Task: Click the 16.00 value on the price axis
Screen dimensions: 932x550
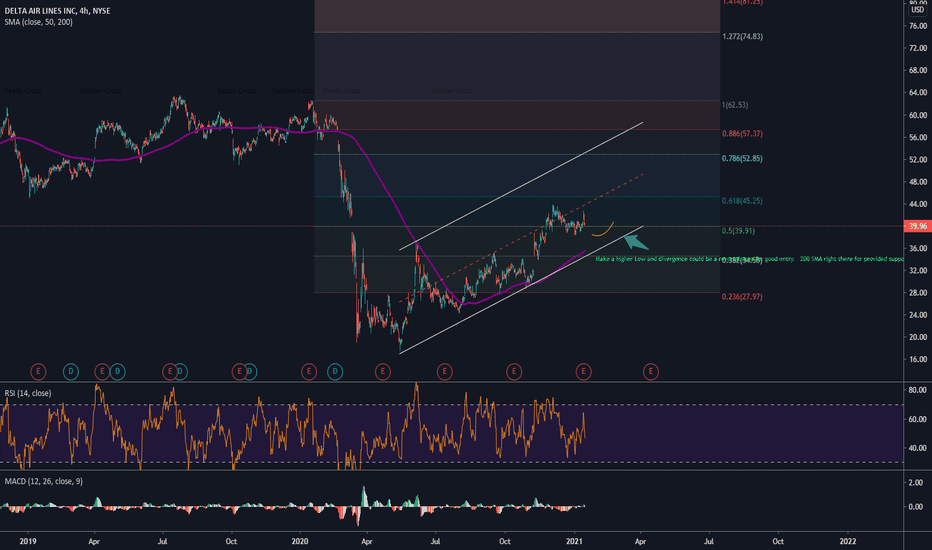Action: click(x=917, y=359)
